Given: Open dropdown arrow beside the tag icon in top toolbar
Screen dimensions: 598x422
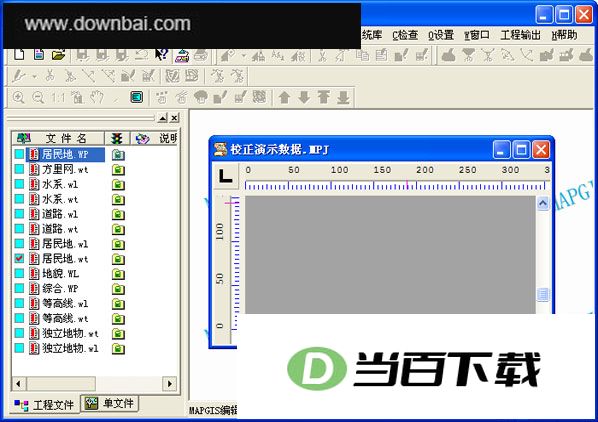Looking at the screenshot, I should (x=244, y=56).
